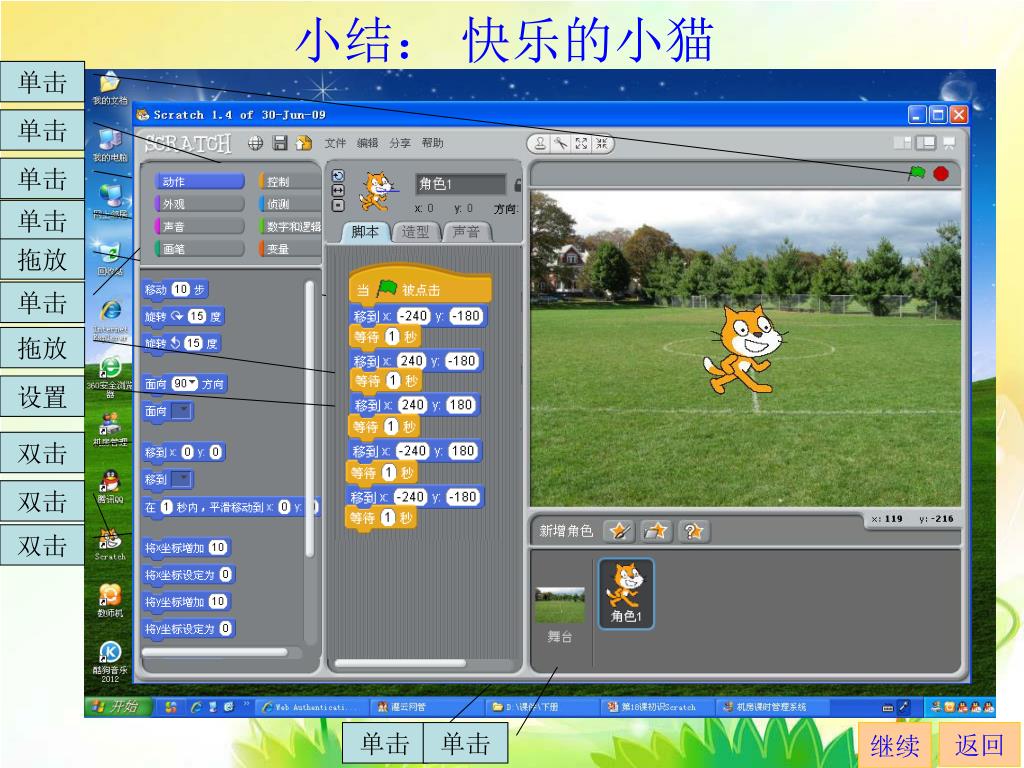This screenshot has height=768, width=1024.
Task: Switch to the 造型 tab
Action: click(x=415, y=232)
